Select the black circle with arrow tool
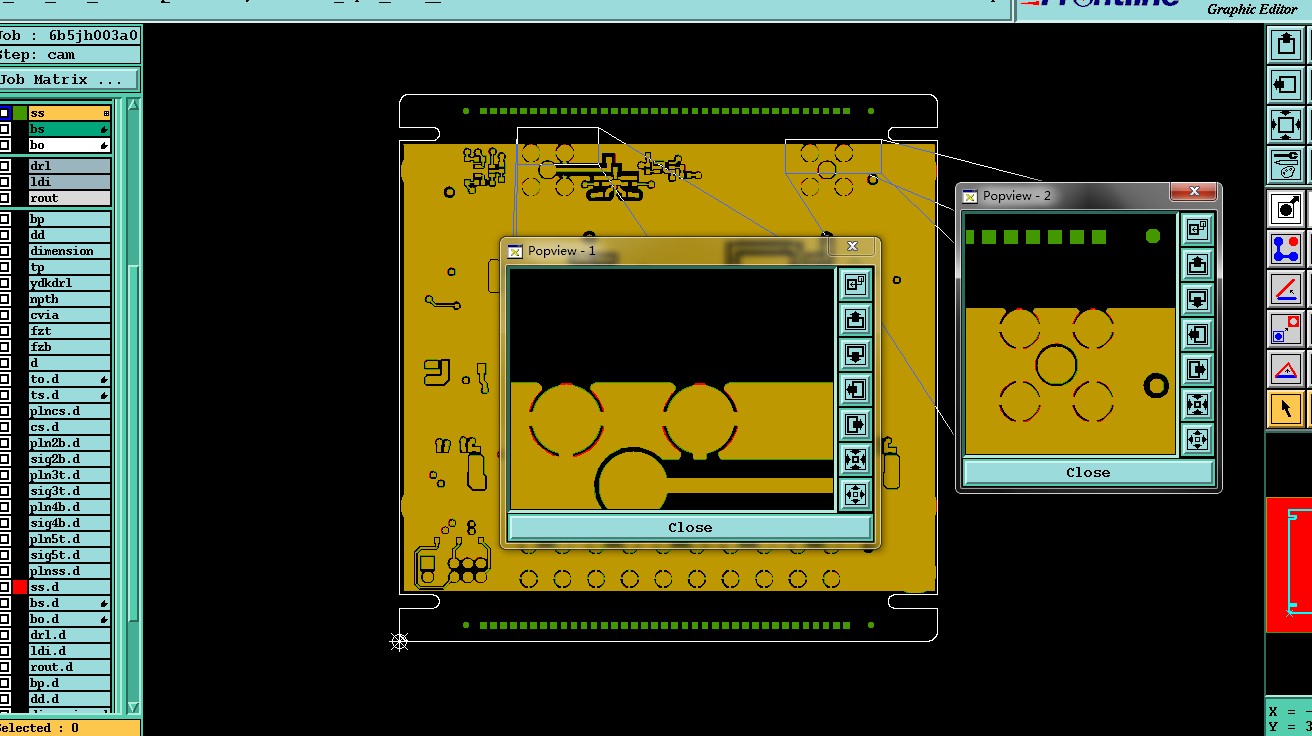This screenshot has width=1312, height=736. point(1286,208)
